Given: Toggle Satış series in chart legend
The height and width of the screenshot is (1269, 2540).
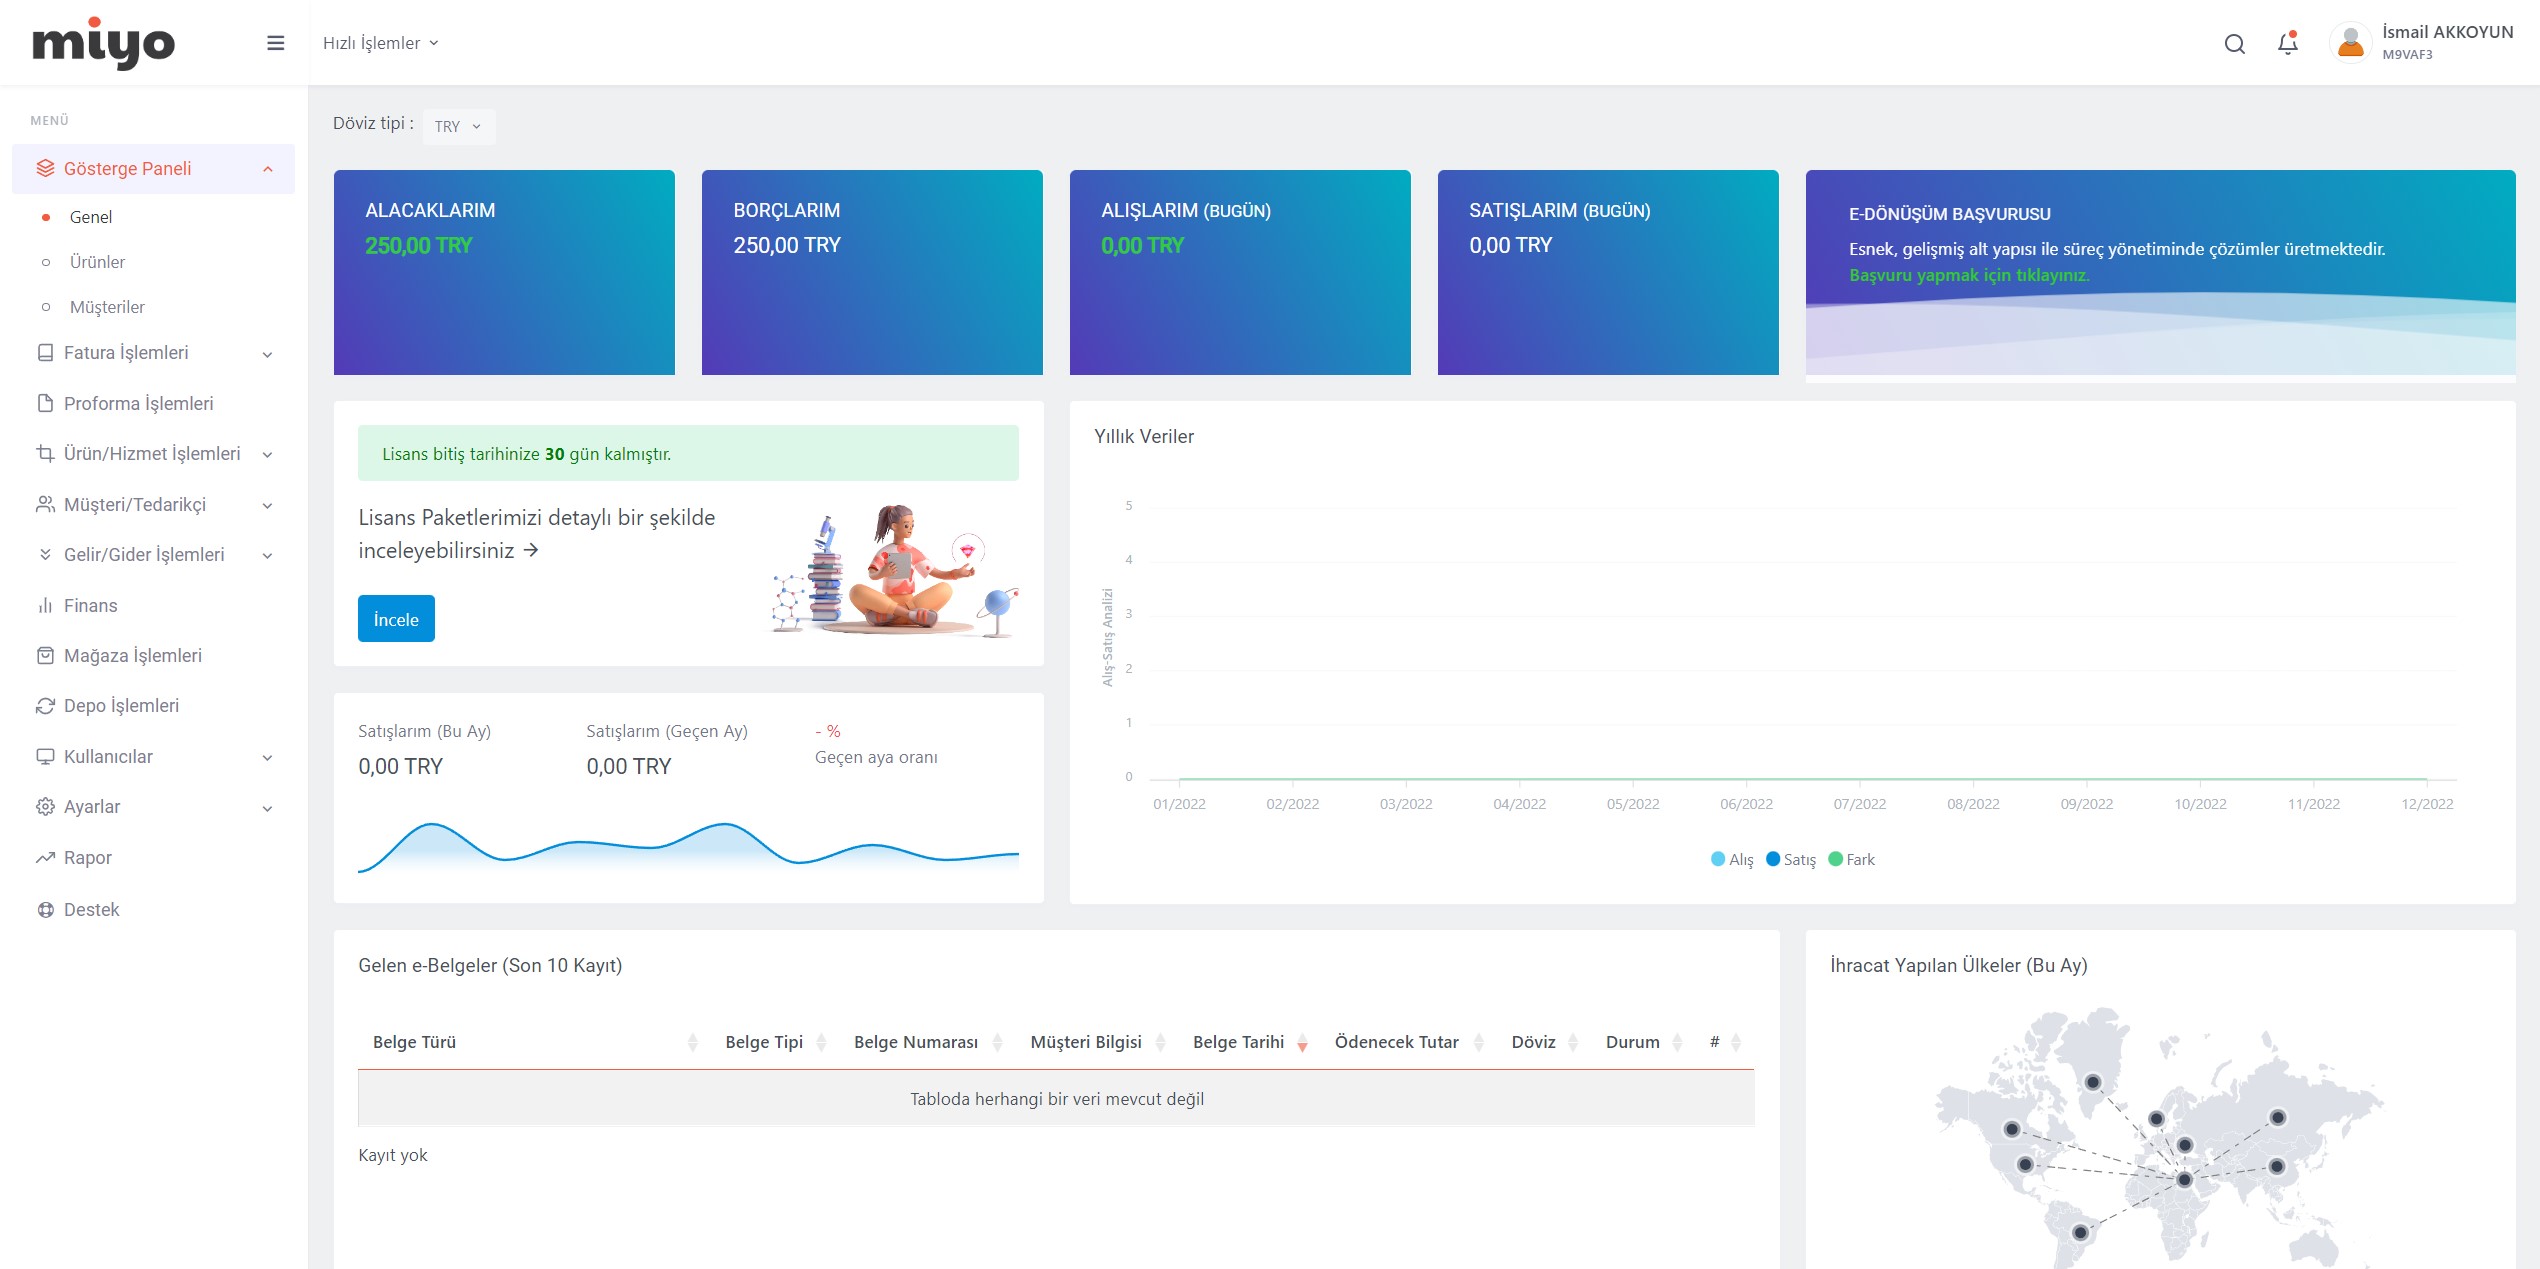Looking at the screenshot, I should [1791, 860].
